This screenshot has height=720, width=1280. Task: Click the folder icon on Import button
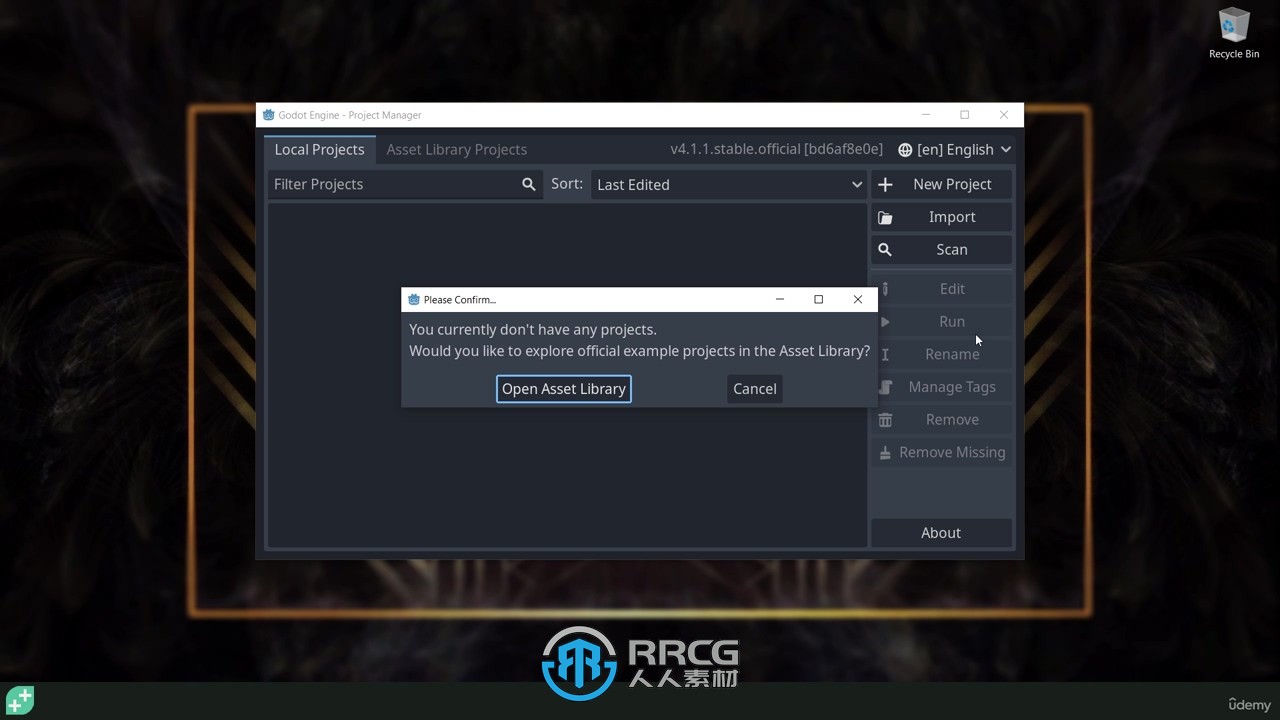(885, 218)
